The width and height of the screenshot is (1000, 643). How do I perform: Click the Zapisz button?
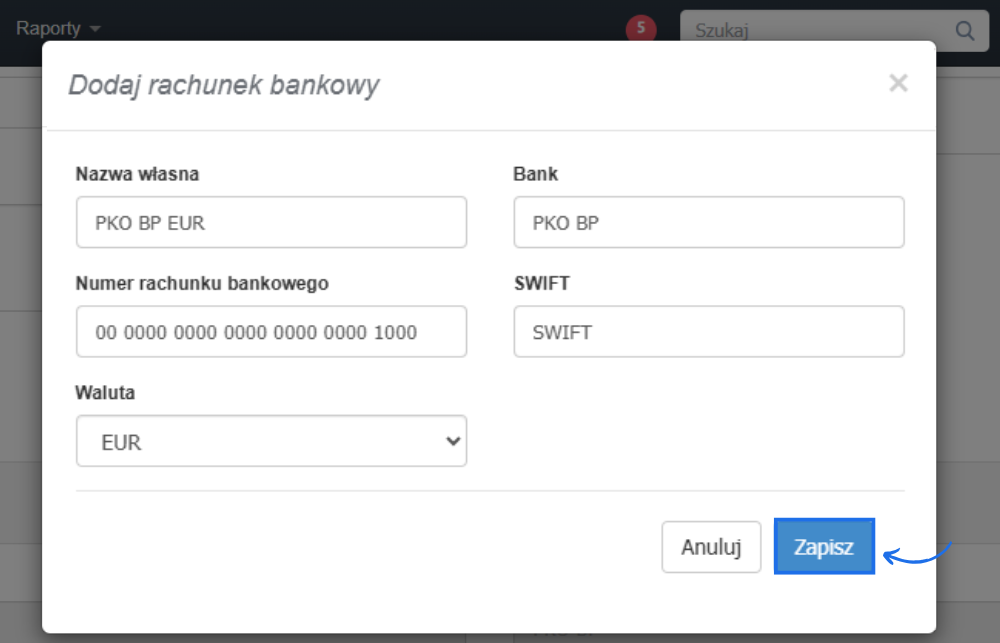pos(824,547)
